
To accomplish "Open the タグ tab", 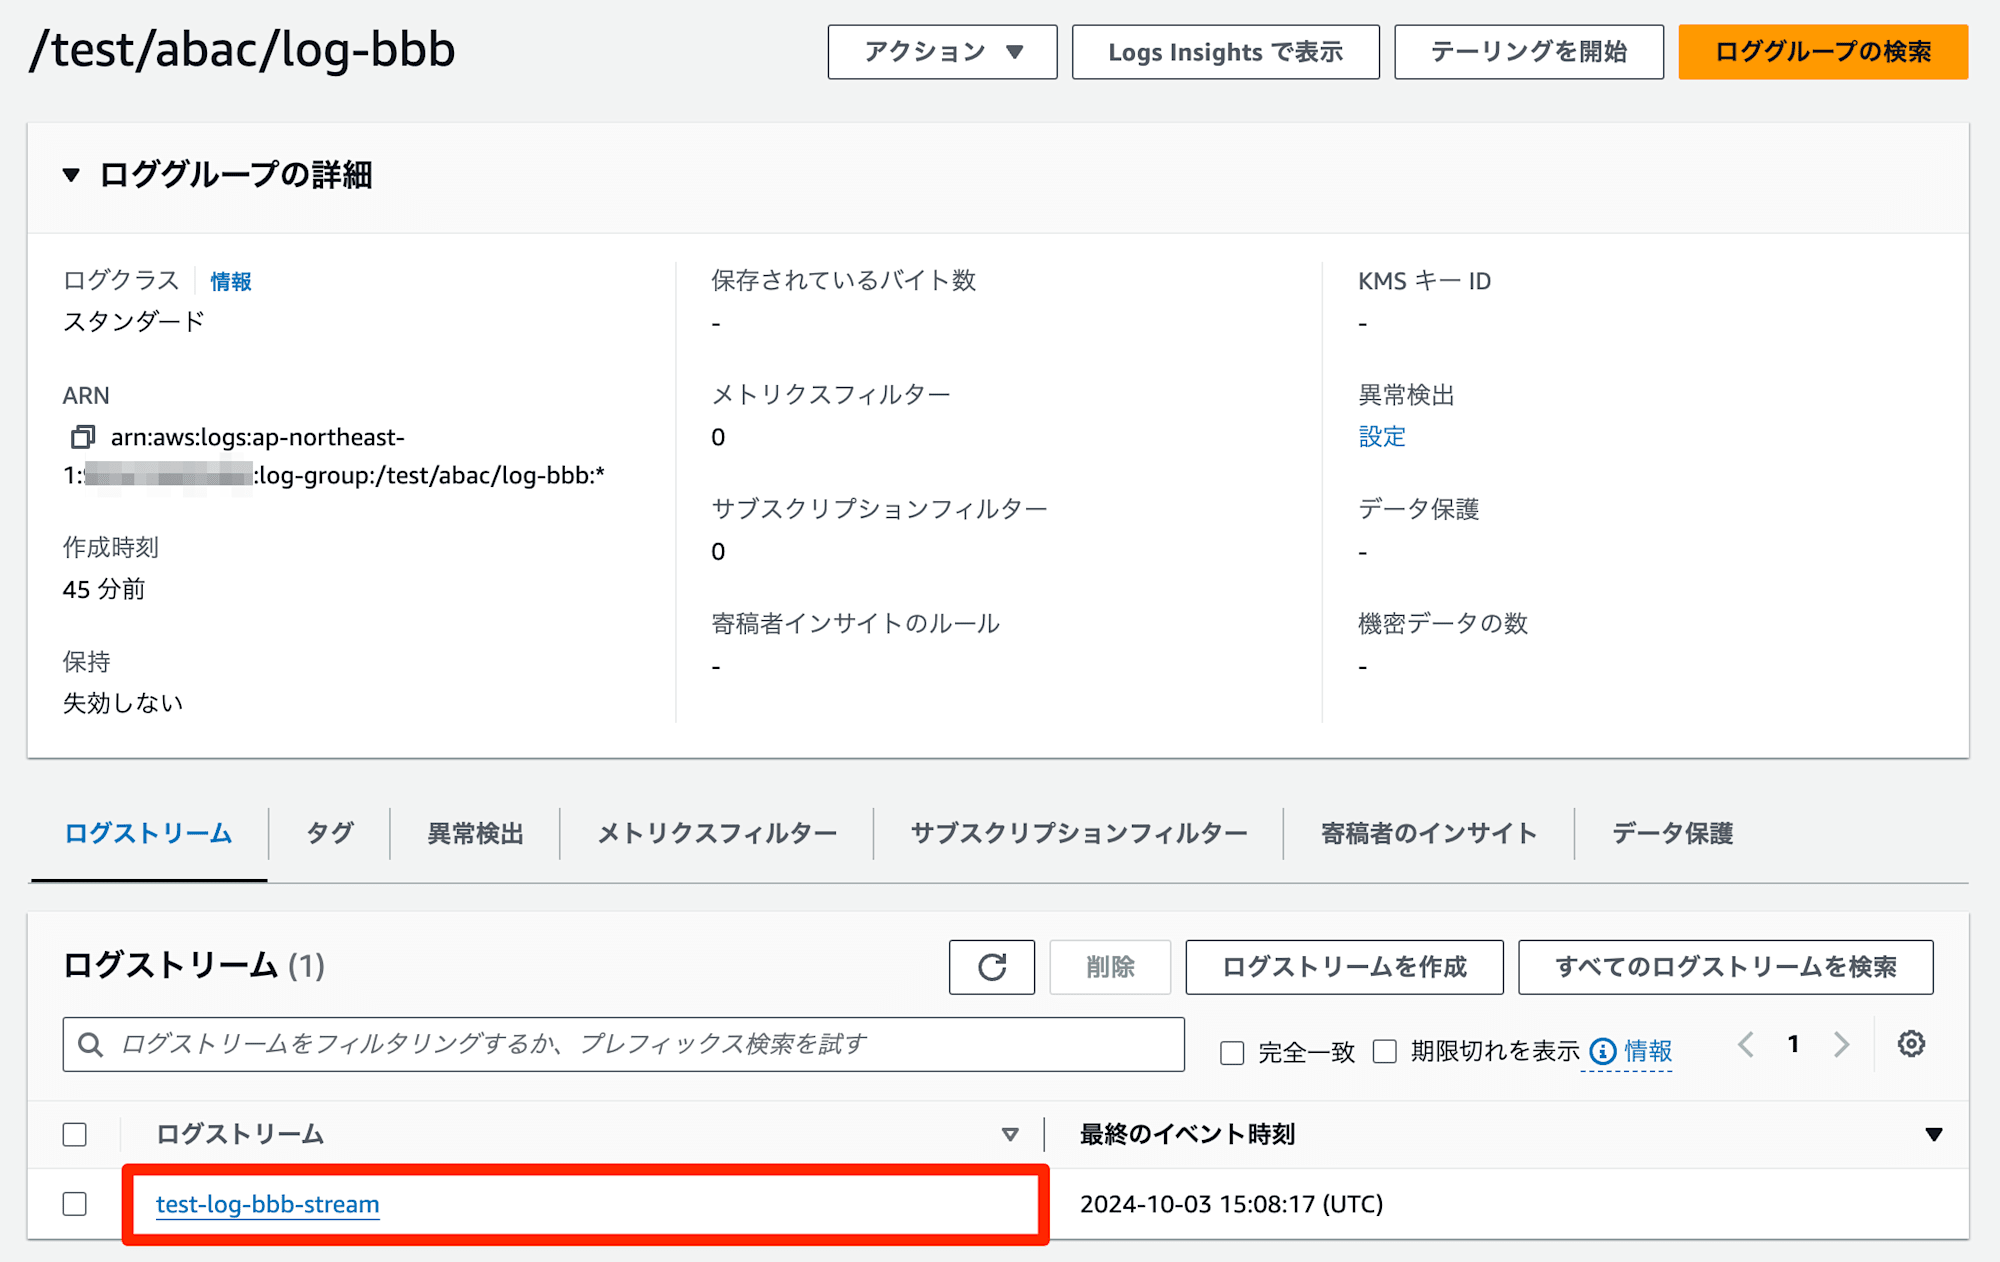I will coord(329,833).
